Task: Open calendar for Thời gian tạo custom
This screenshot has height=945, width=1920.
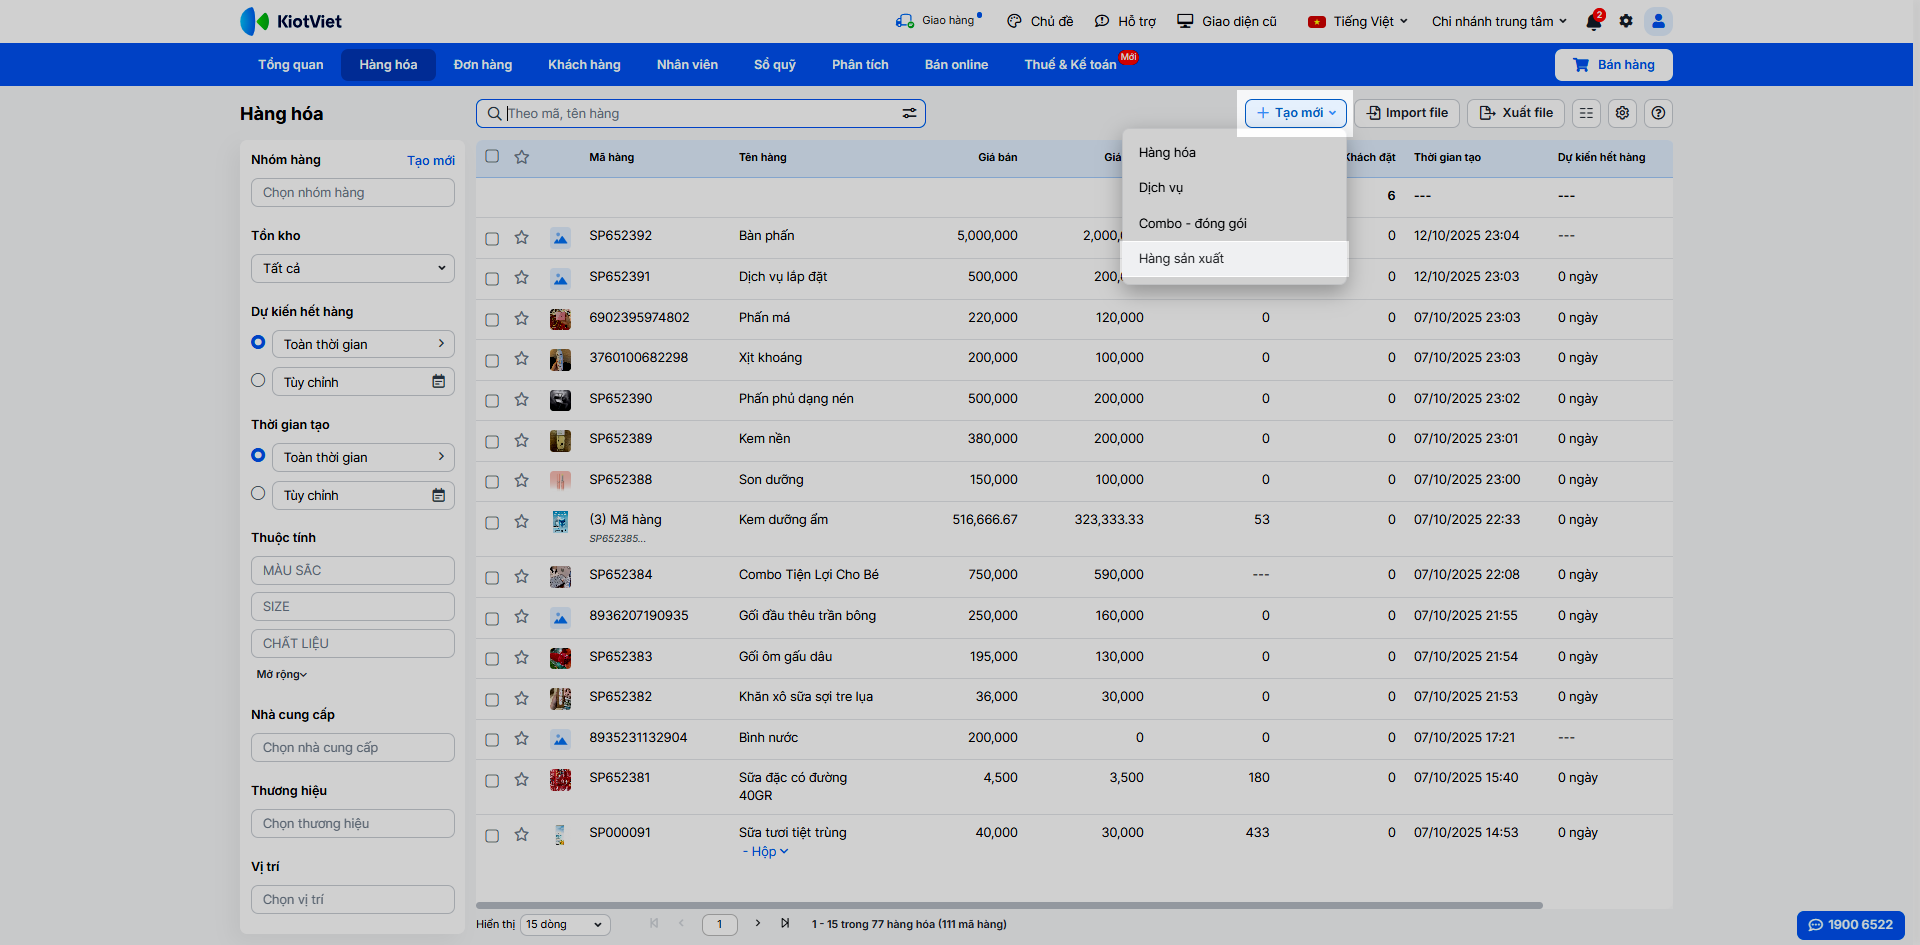Action: (438, 495)
